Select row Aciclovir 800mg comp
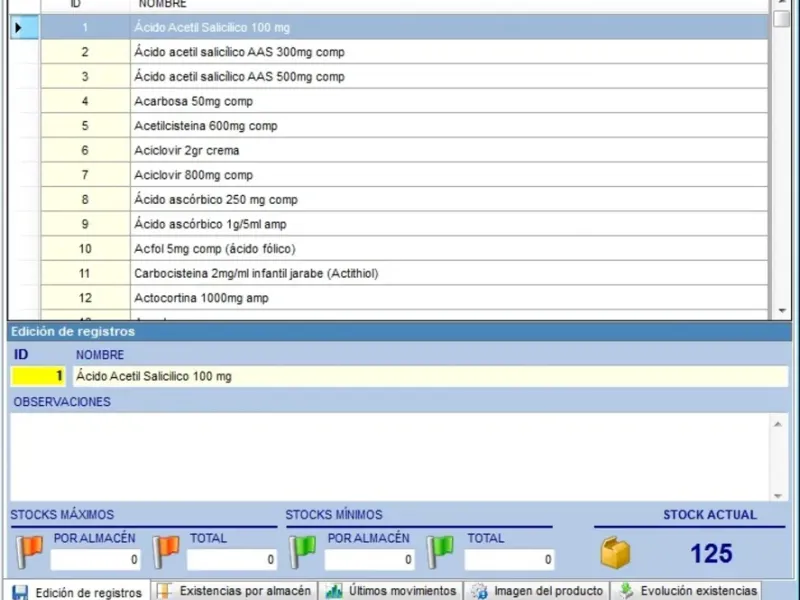This screenshot has width=800, height=600. click(449, 175)
